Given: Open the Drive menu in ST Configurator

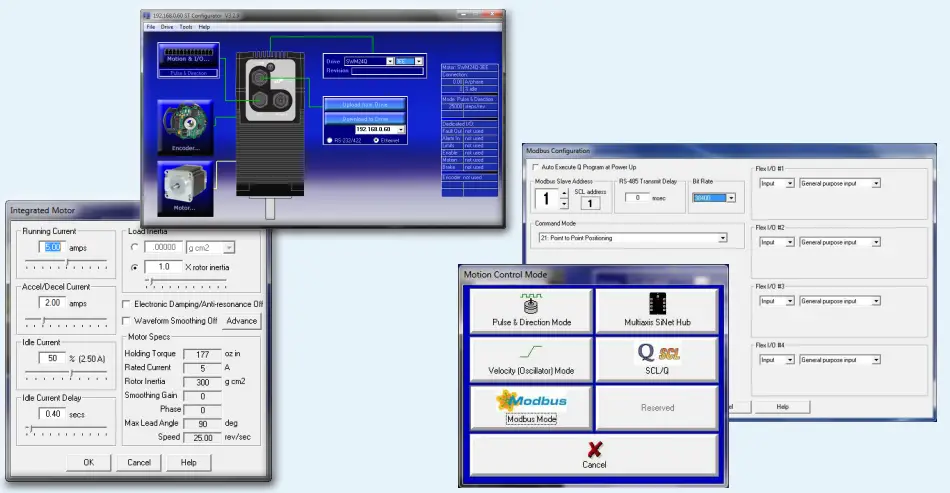Looking at the screenshot, I should [167, 27].
